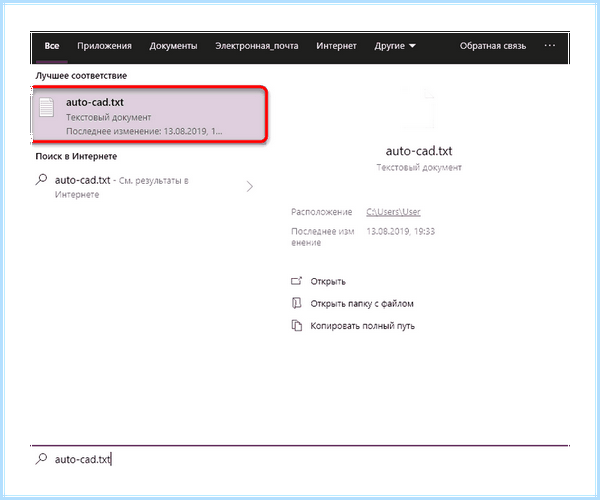The height and width of the screenshot is (500, 600).
Task: Switch to the Все tab
Action: (52, 46)
